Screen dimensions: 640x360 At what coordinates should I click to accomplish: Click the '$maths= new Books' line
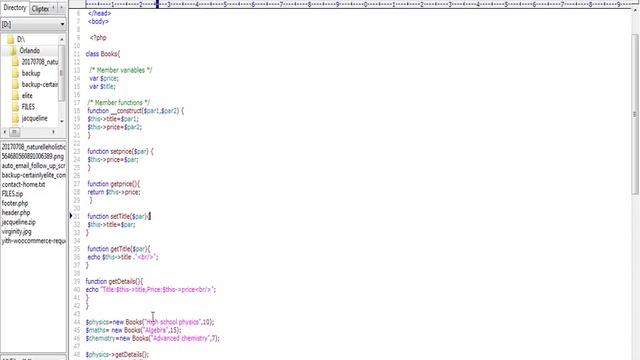(x=133, y=330)
